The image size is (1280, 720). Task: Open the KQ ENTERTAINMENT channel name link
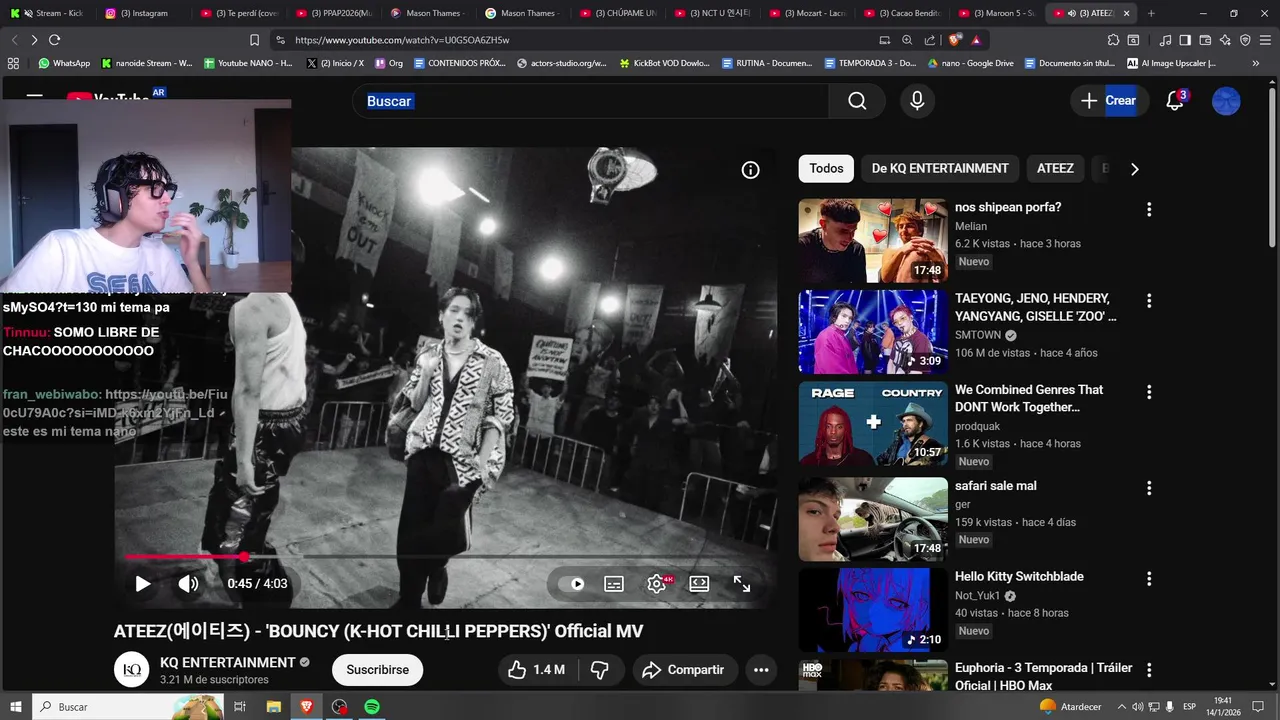pos(228,662)
